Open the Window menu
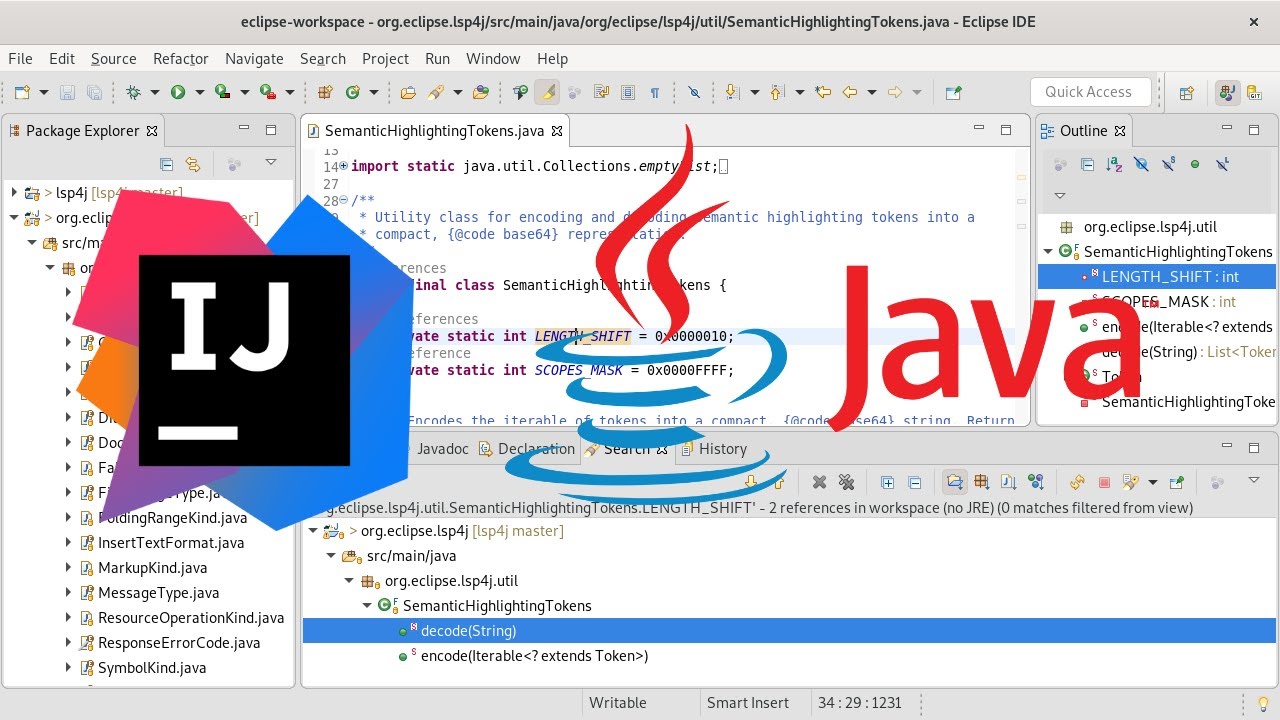Viewport: 1280px width, 720px height. 493,59
